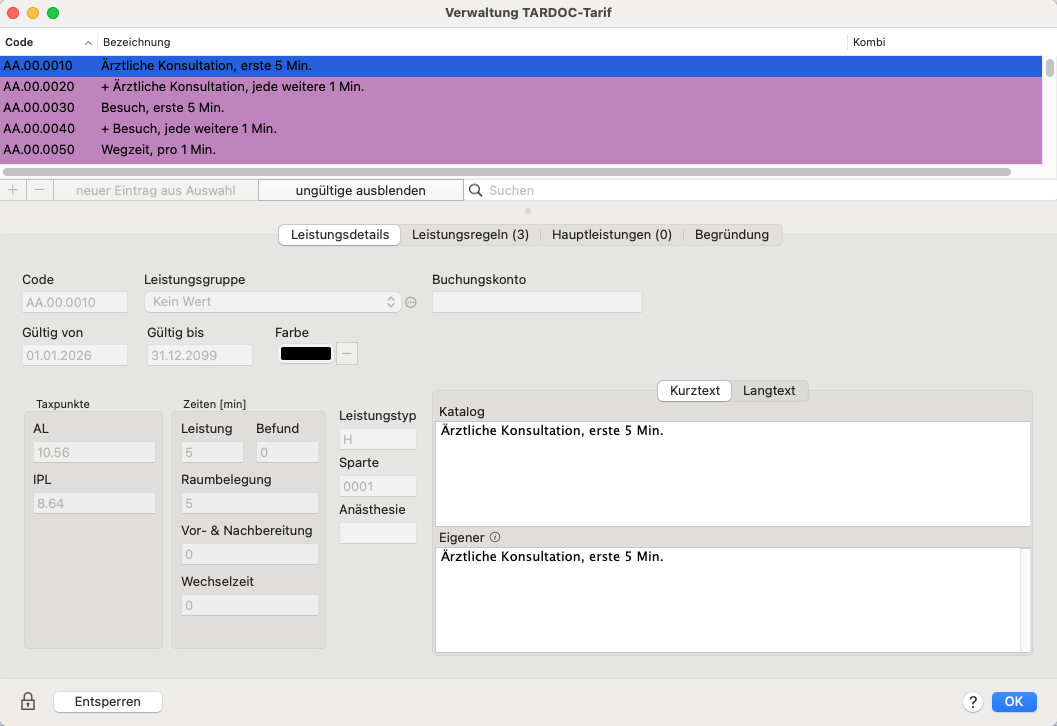Open the Hauptleistungen (0) tab

coord(611,235)
